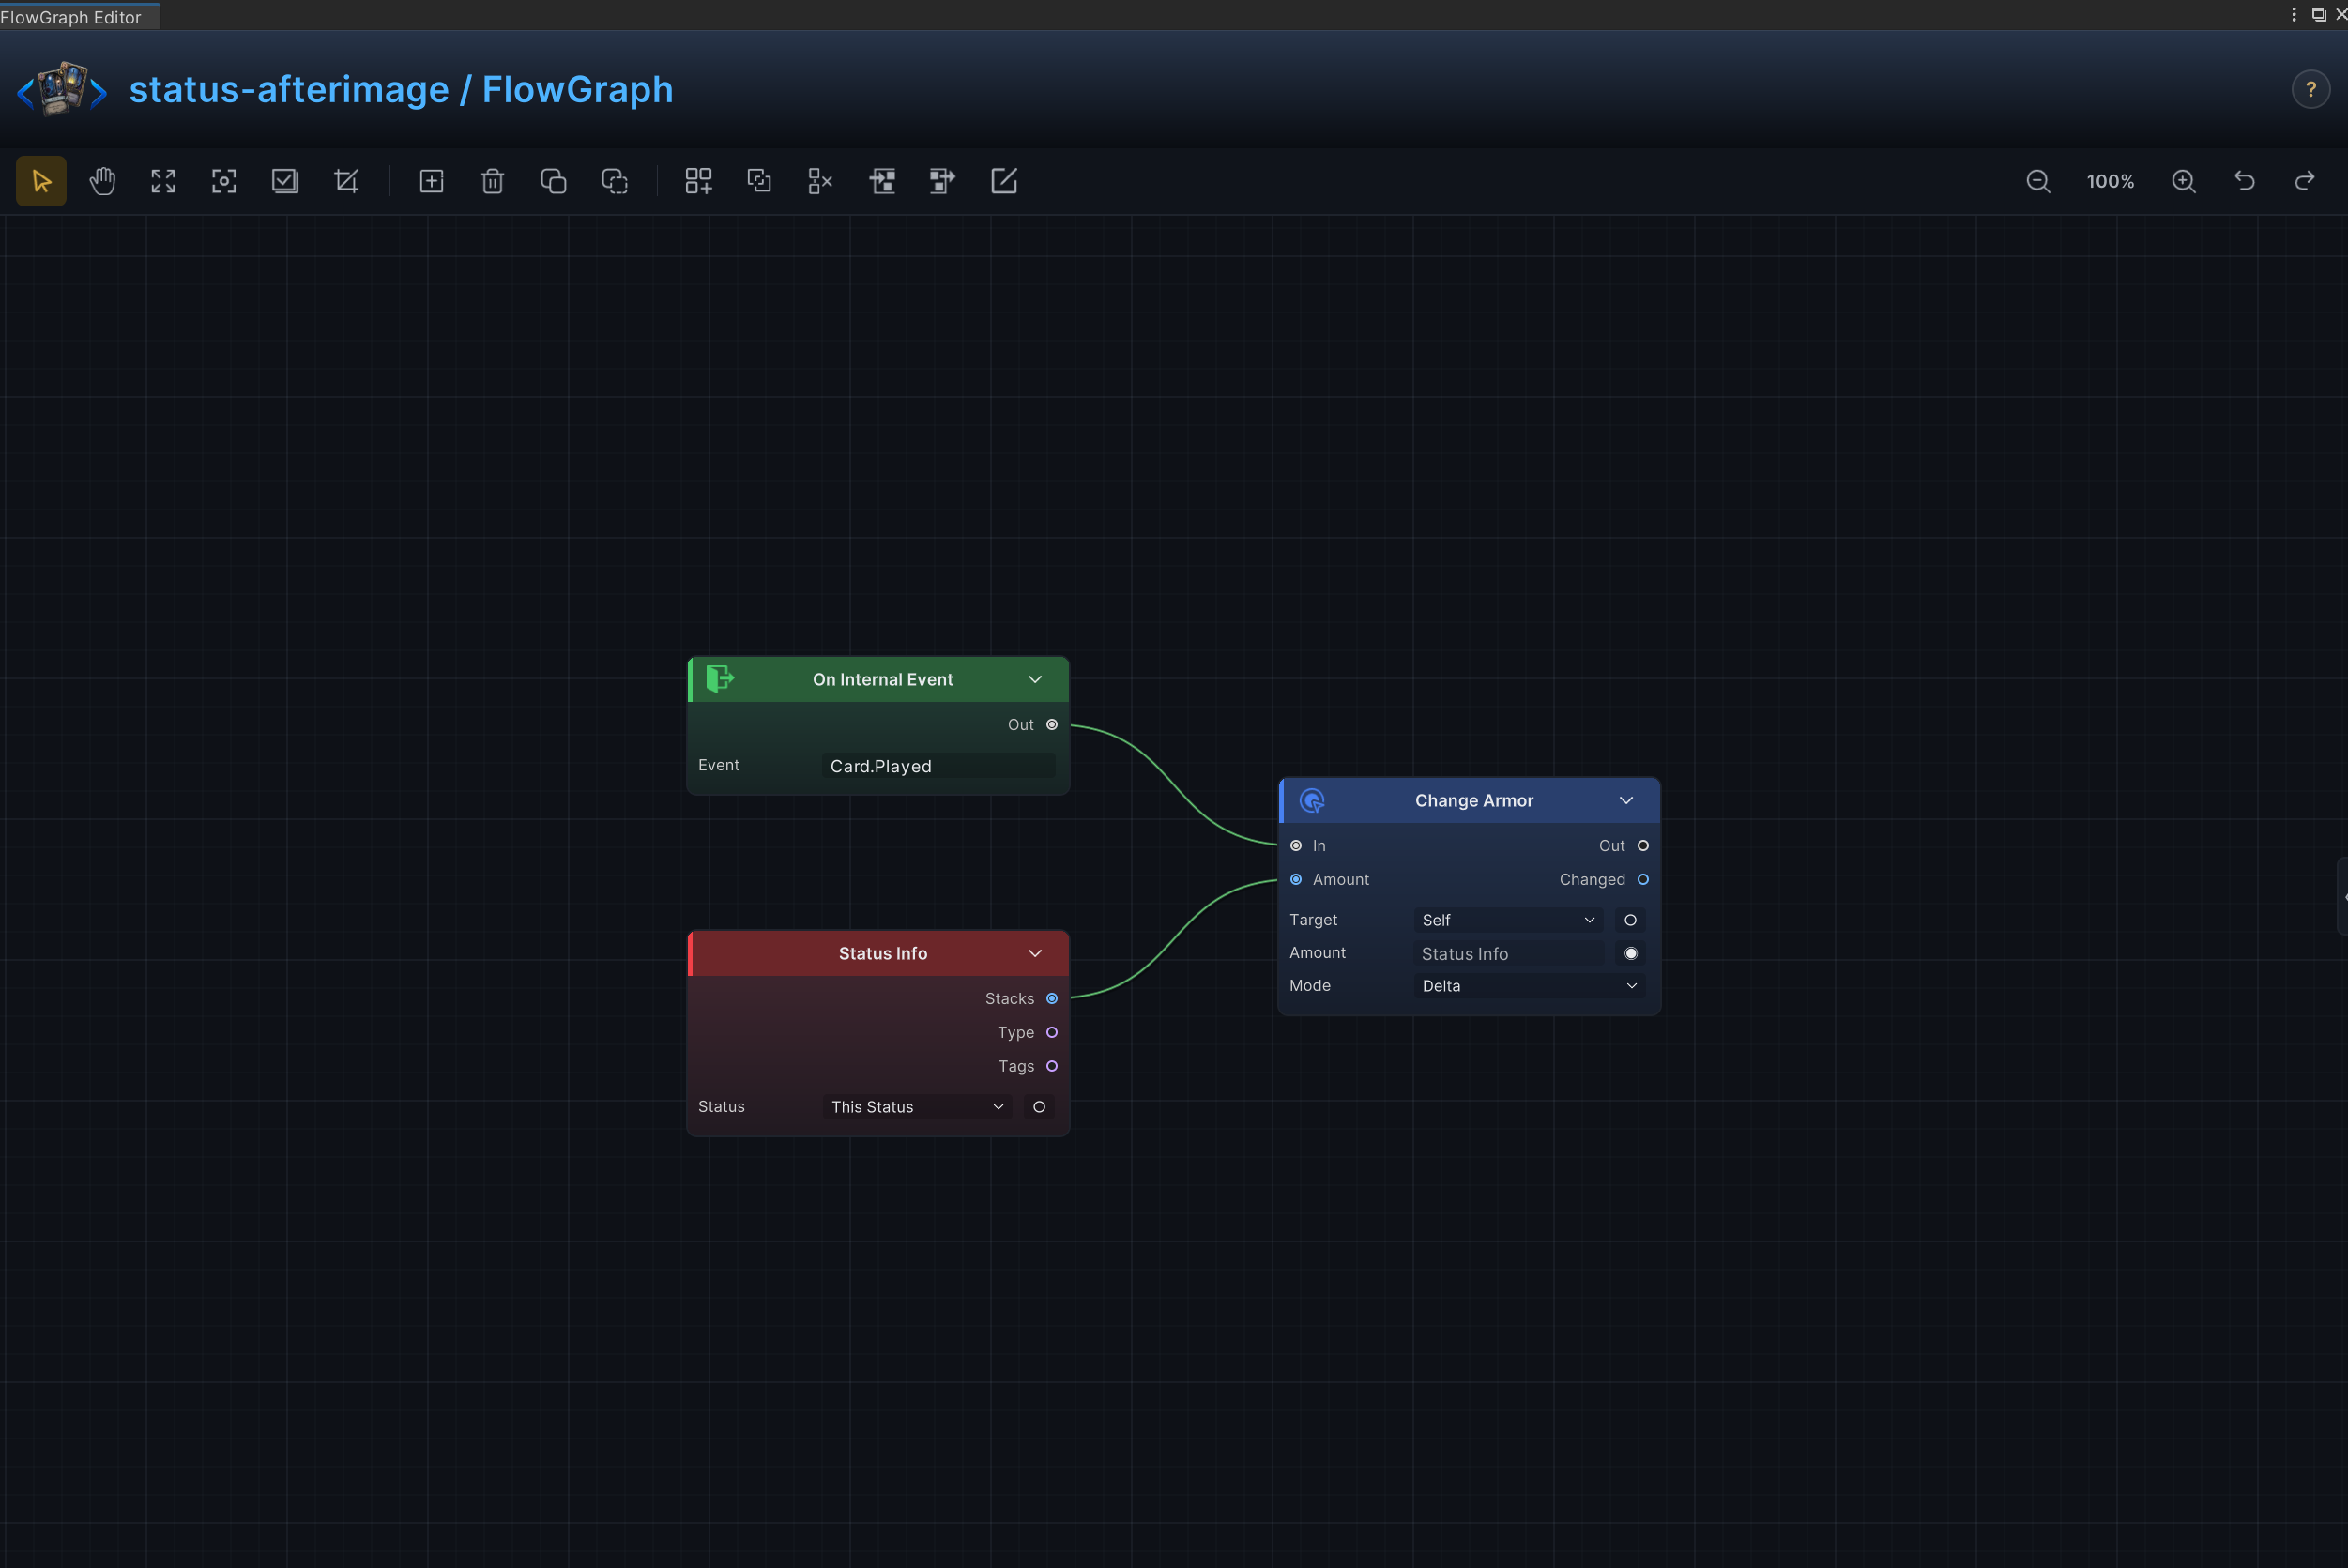Click the export-from-graph arrow icon
This screenshot has width=2348, height=1568.
[942, 181]
